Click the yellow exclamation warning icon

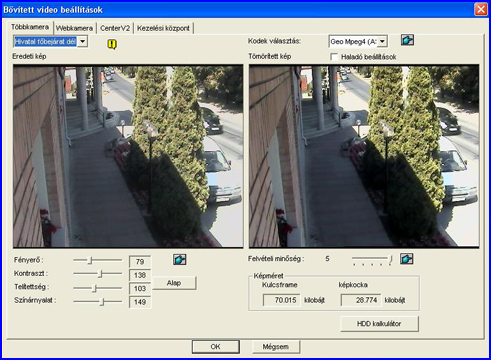112,44
